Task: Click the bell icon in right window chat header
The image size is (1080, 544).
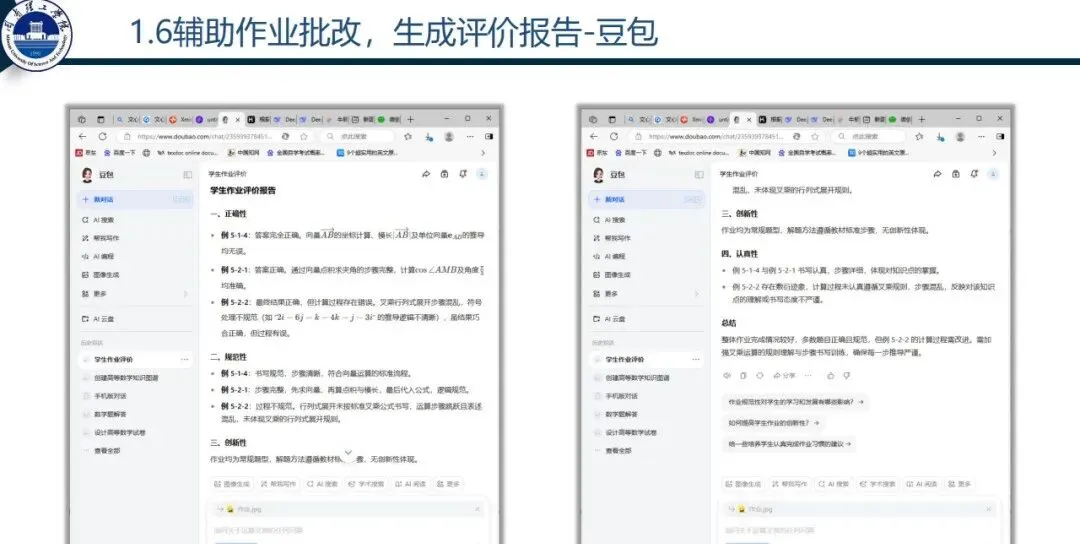Action: pos(974,174)
